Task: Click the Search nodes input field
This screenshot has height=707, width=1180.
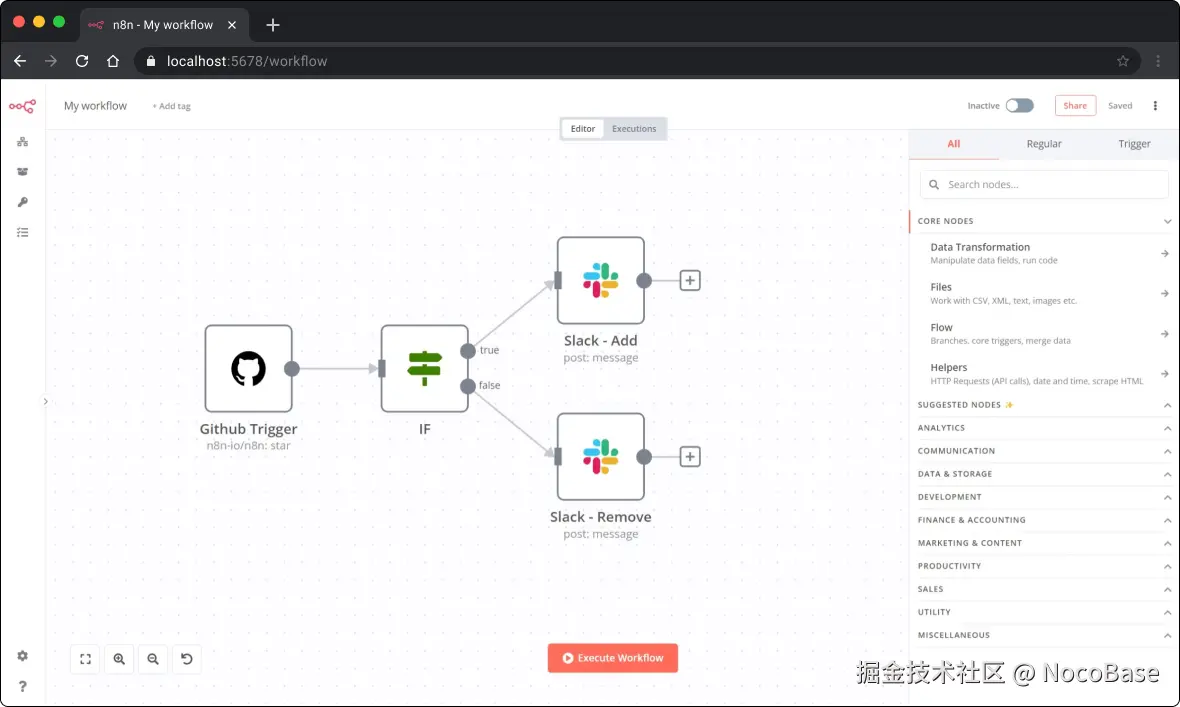Action: point(1044,184)
